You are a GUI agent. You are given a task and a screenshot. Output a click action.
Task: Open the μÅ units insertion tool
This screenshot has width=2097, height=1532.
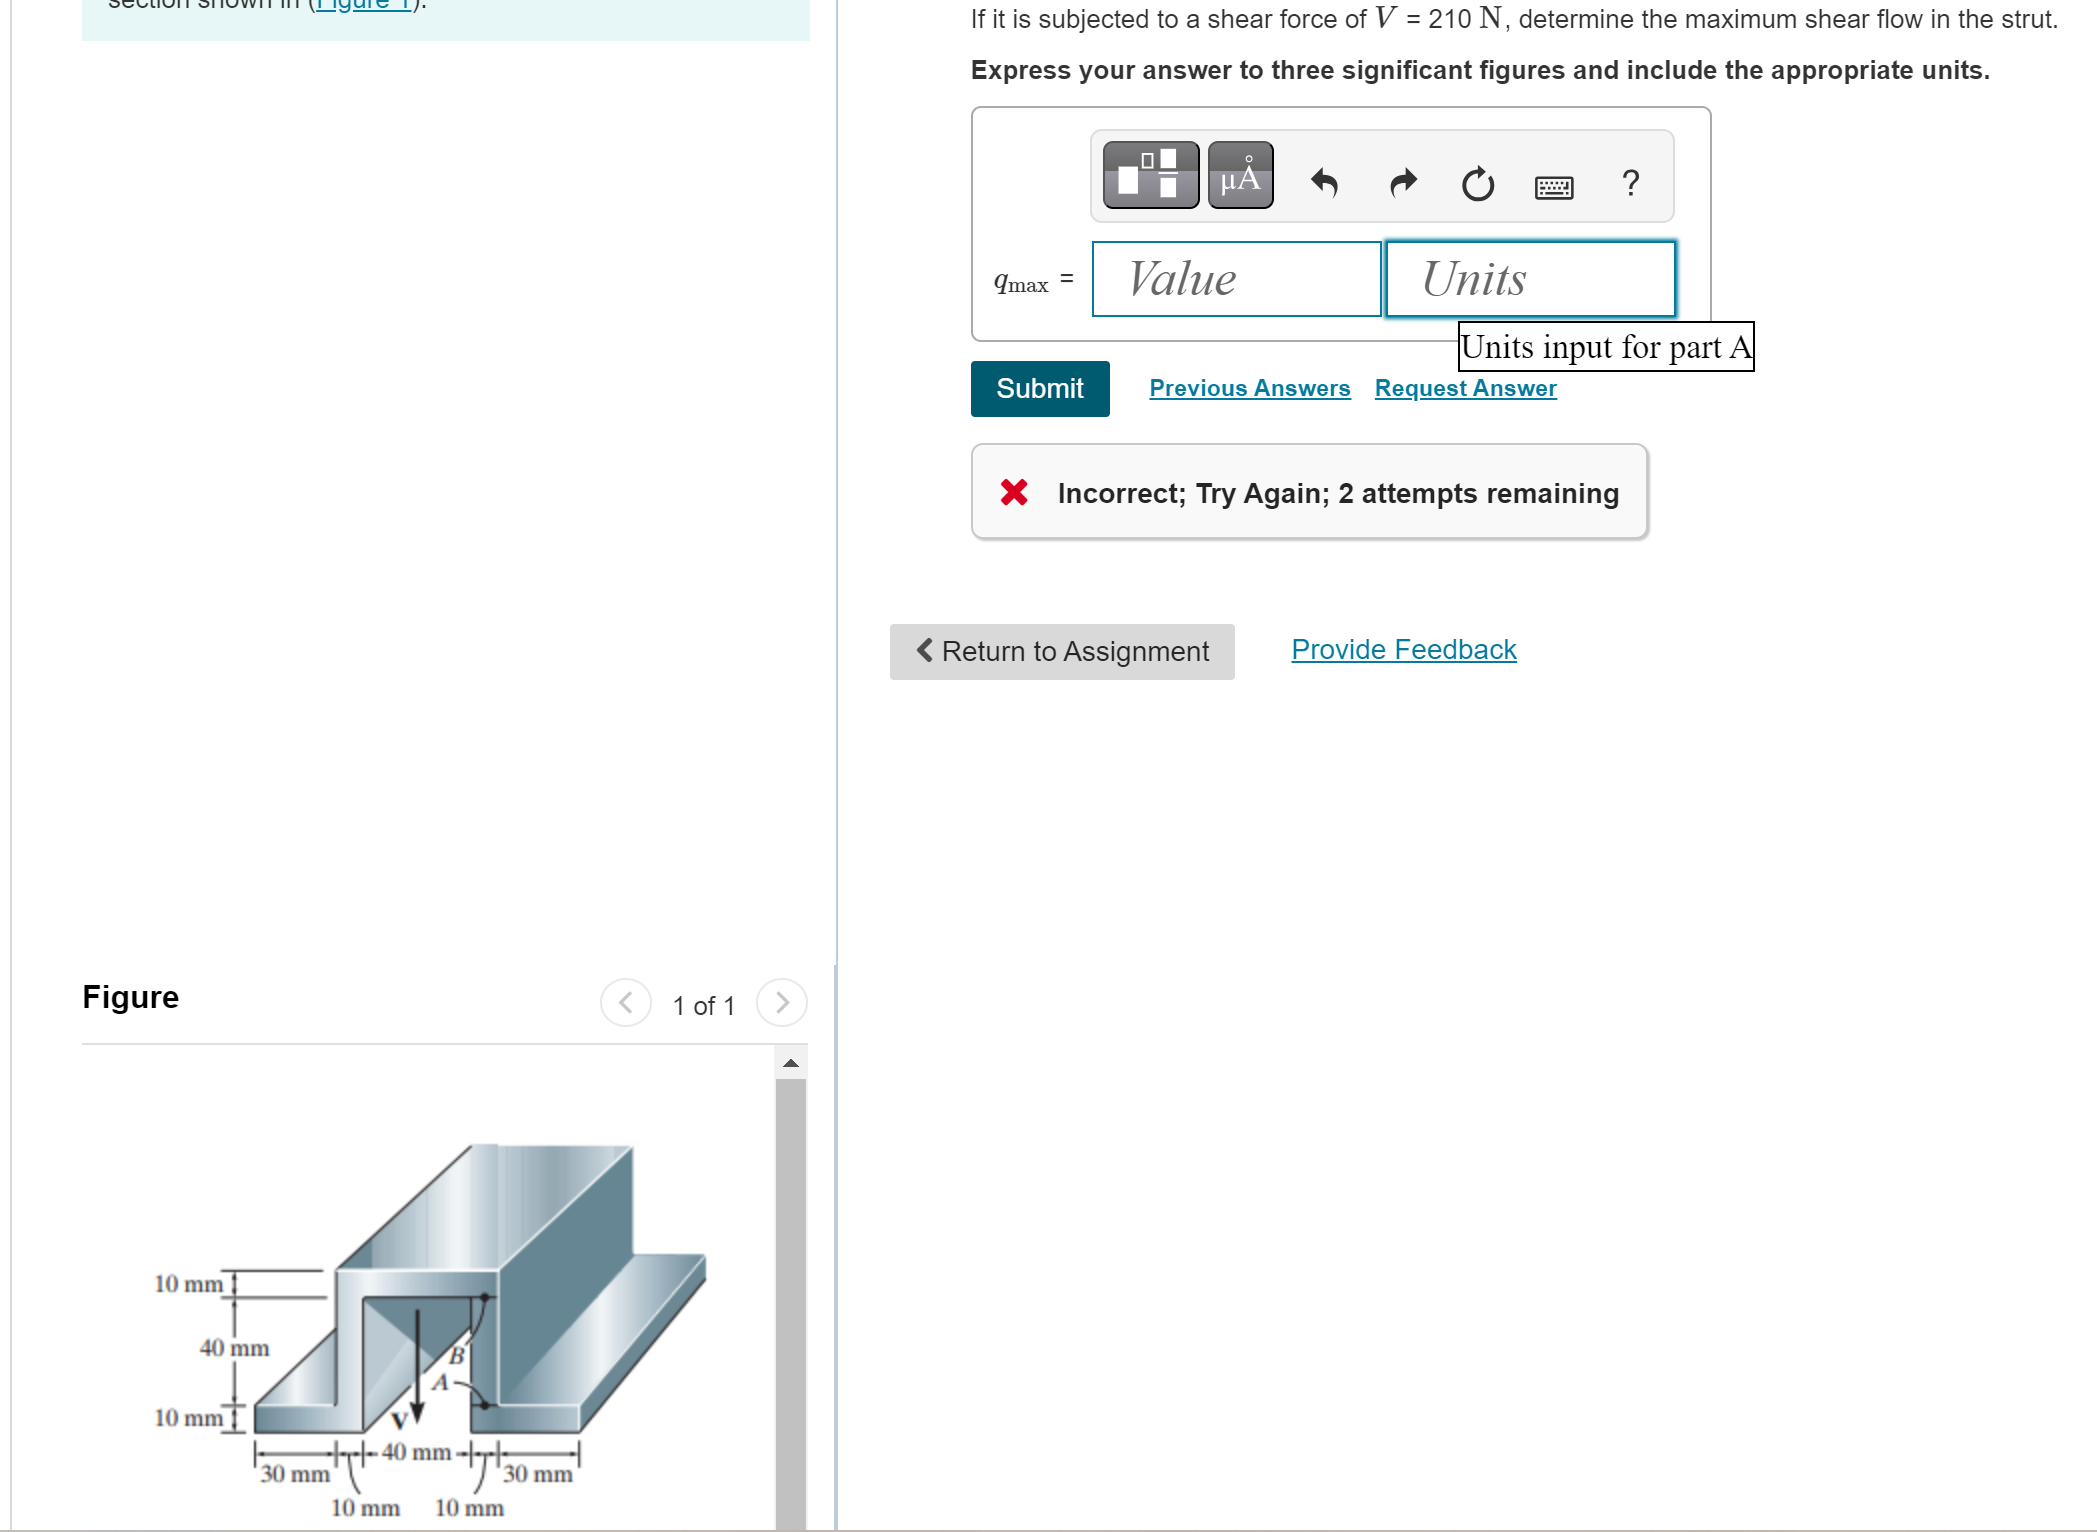pos(1240,176)
